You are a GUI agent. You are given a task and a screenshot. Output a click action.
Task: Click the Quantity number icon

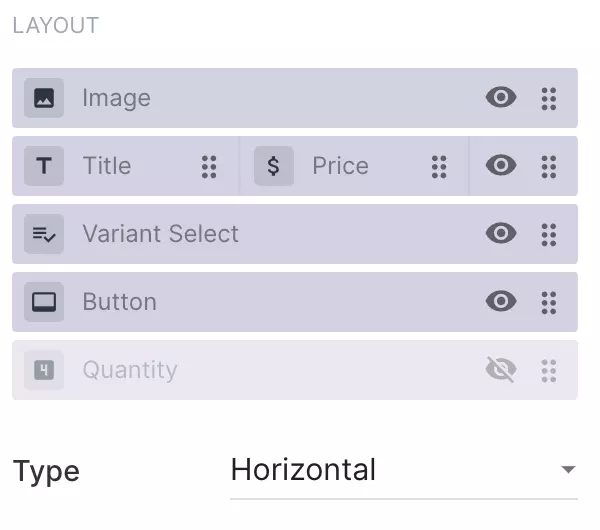click(x=44, y=370)
